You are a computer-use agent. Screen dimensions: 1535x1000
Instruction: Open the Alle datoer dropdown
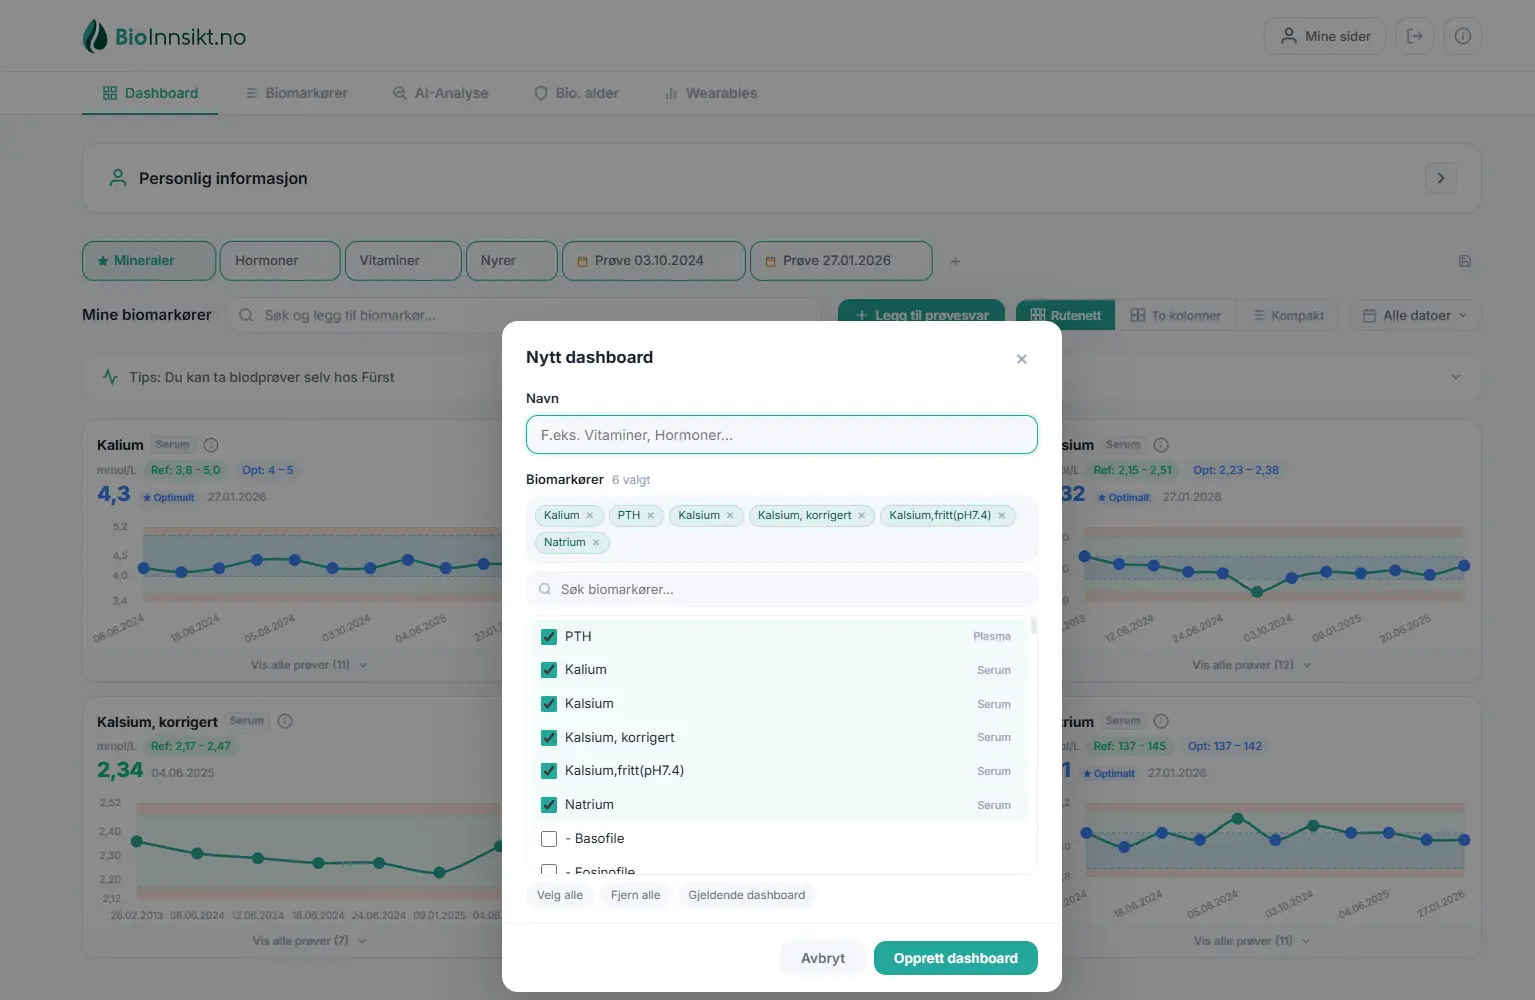click(1415, 315)
